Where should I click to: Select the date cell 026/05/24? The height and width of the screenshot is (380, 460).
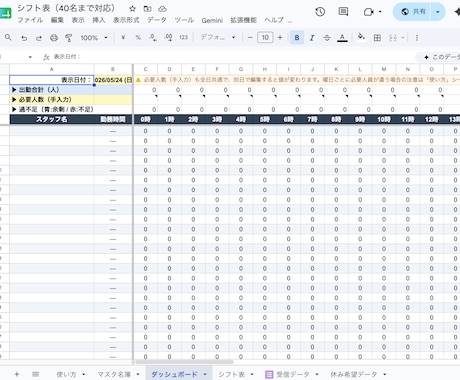pos(113,80)
